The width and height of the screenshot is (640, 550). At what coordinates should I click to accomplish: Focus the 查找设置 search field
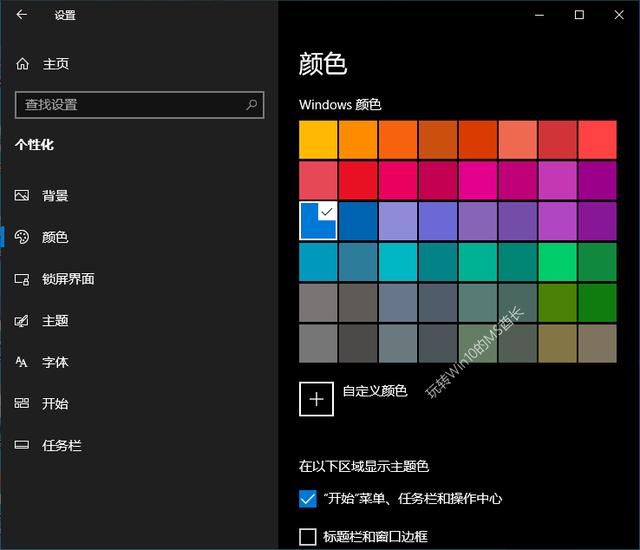click(140, 105)
